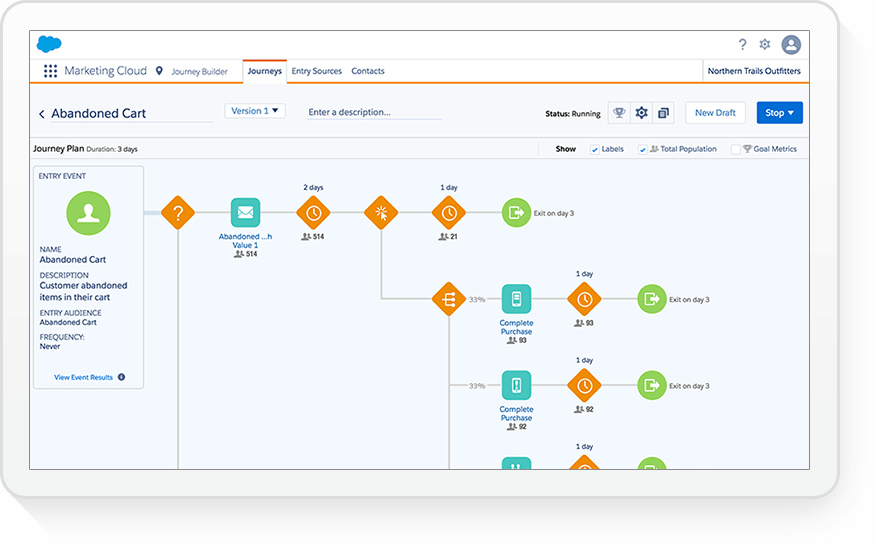Toggle the Total Population checkbox
The width and height of the screenshot is (876, 547).
[x=643, y=150]
